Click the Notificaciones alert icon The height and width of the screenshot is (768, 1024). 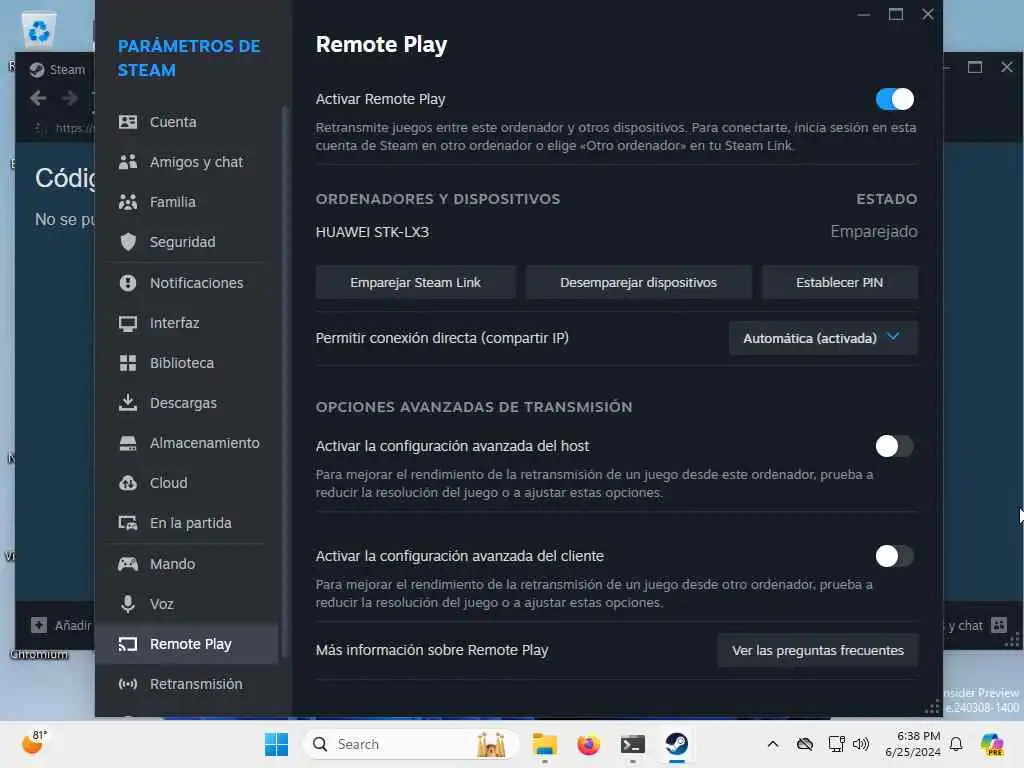point(128,283)
